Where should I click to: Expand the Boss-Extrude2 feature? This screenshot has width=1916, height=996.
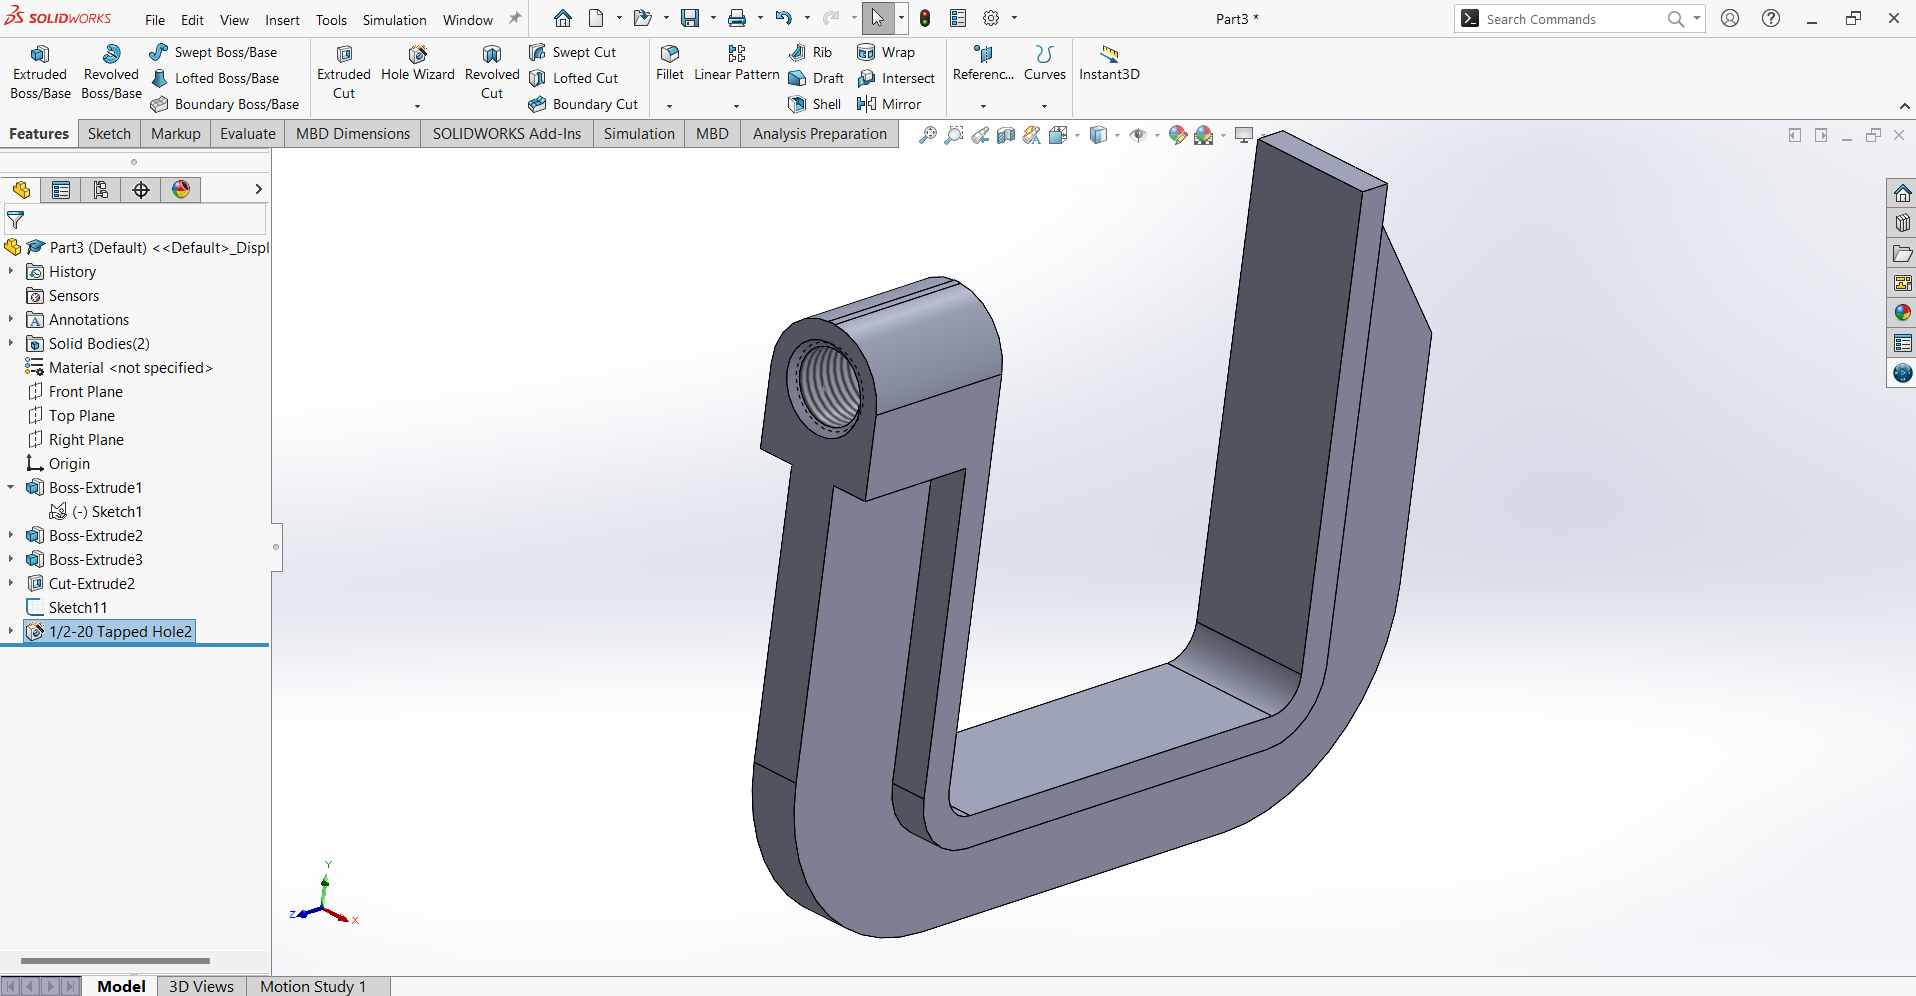click(x=11, y=535)
